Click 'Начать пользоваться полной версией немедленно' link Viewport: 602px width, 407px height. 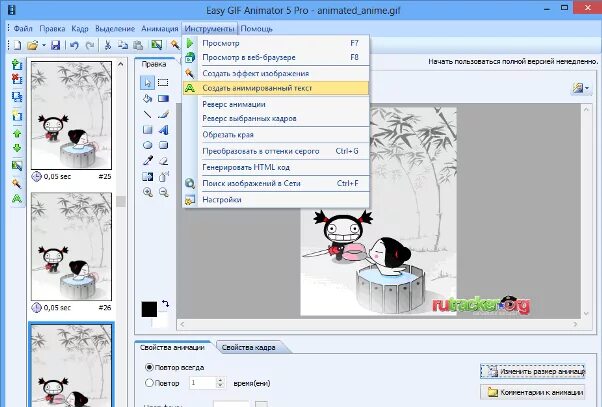click(x=513, y=61)
